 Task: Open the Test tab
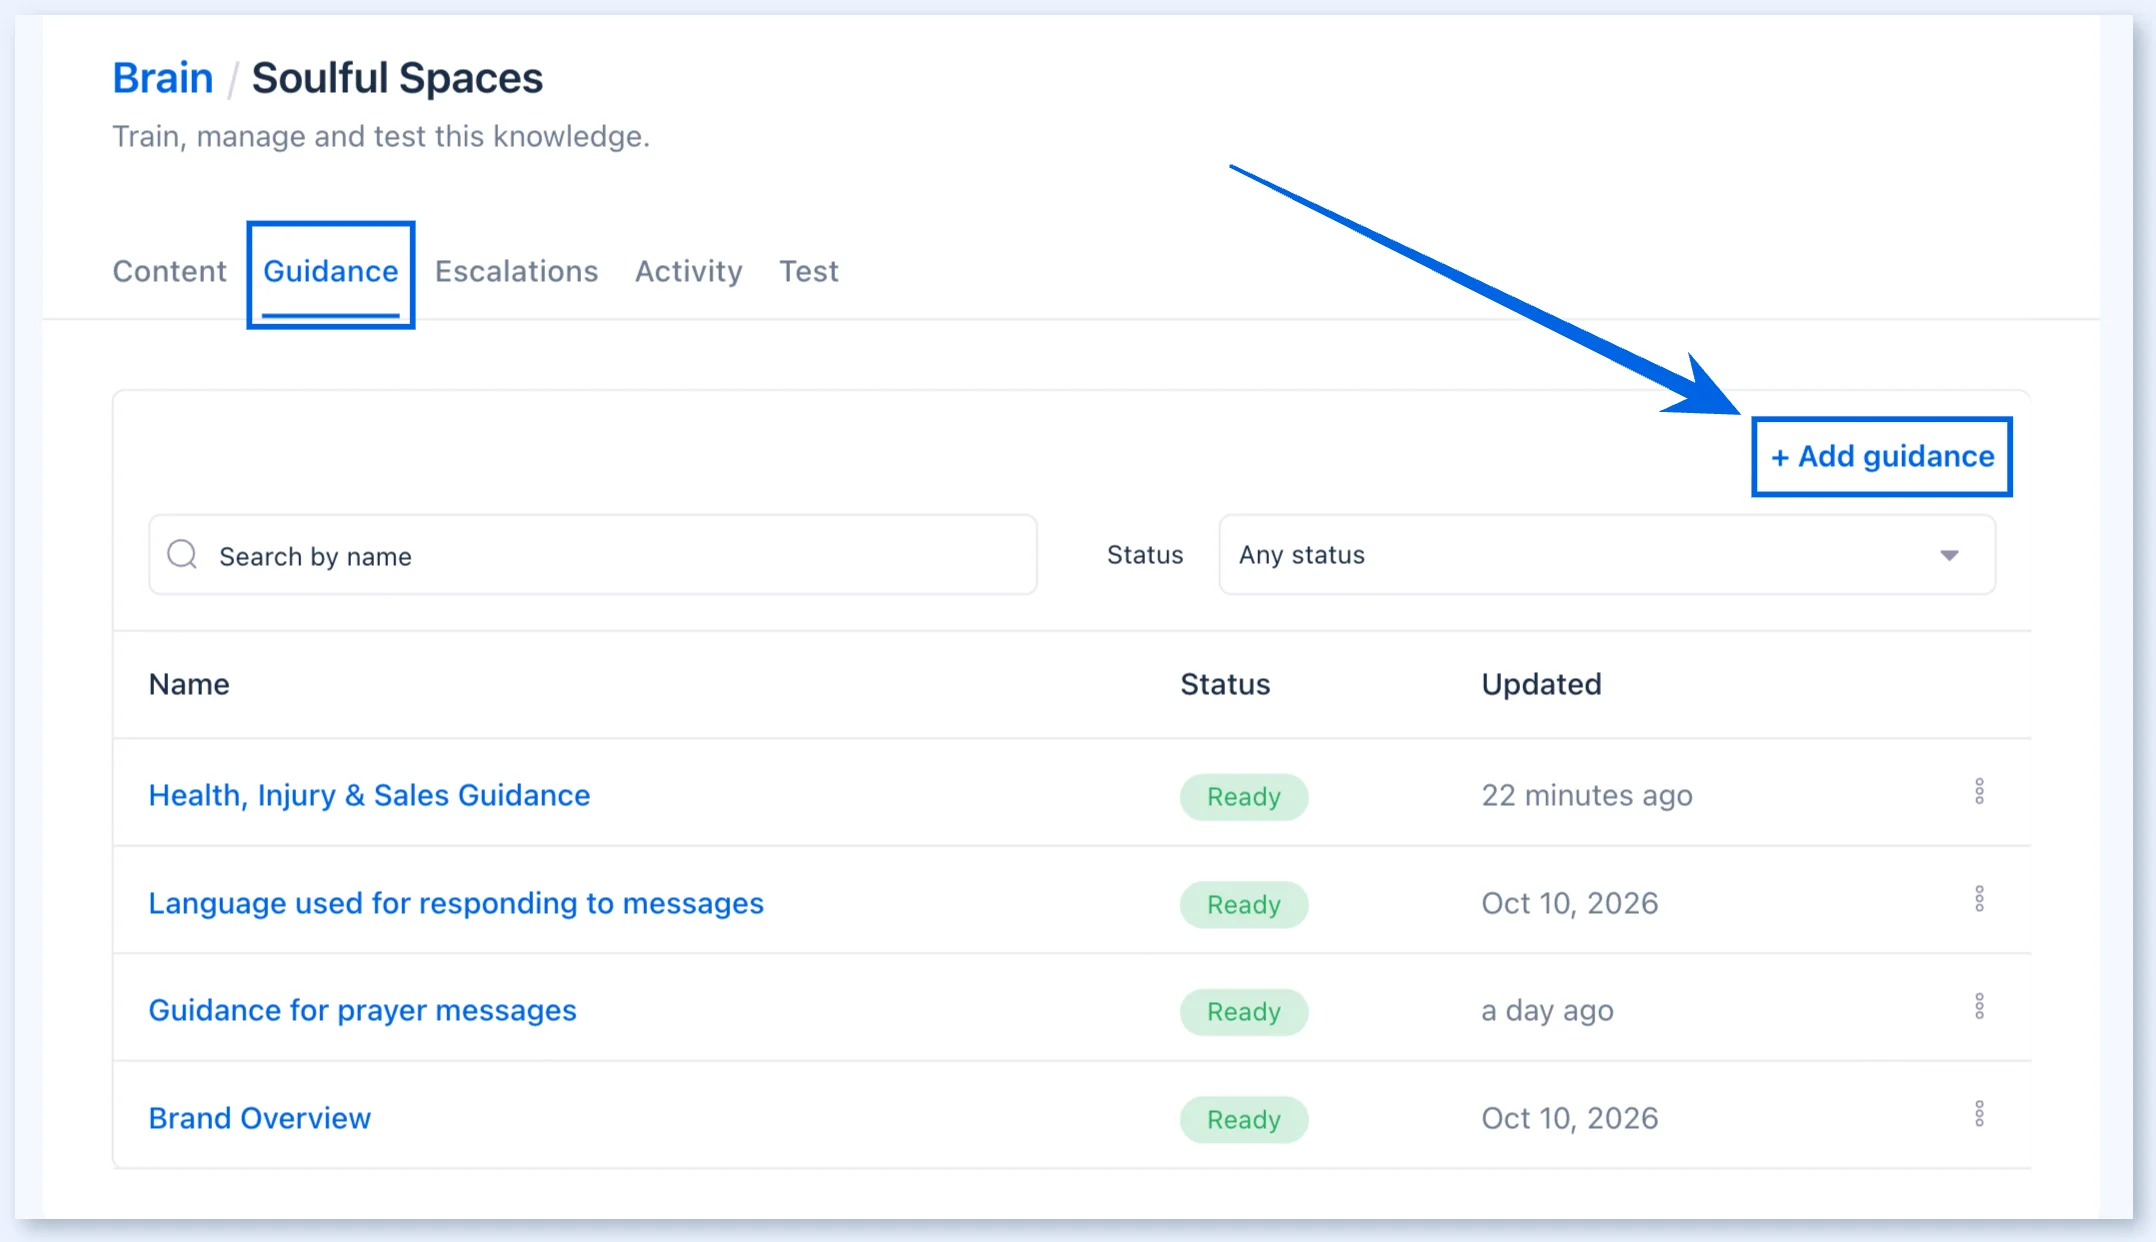[x=809, y=271]
